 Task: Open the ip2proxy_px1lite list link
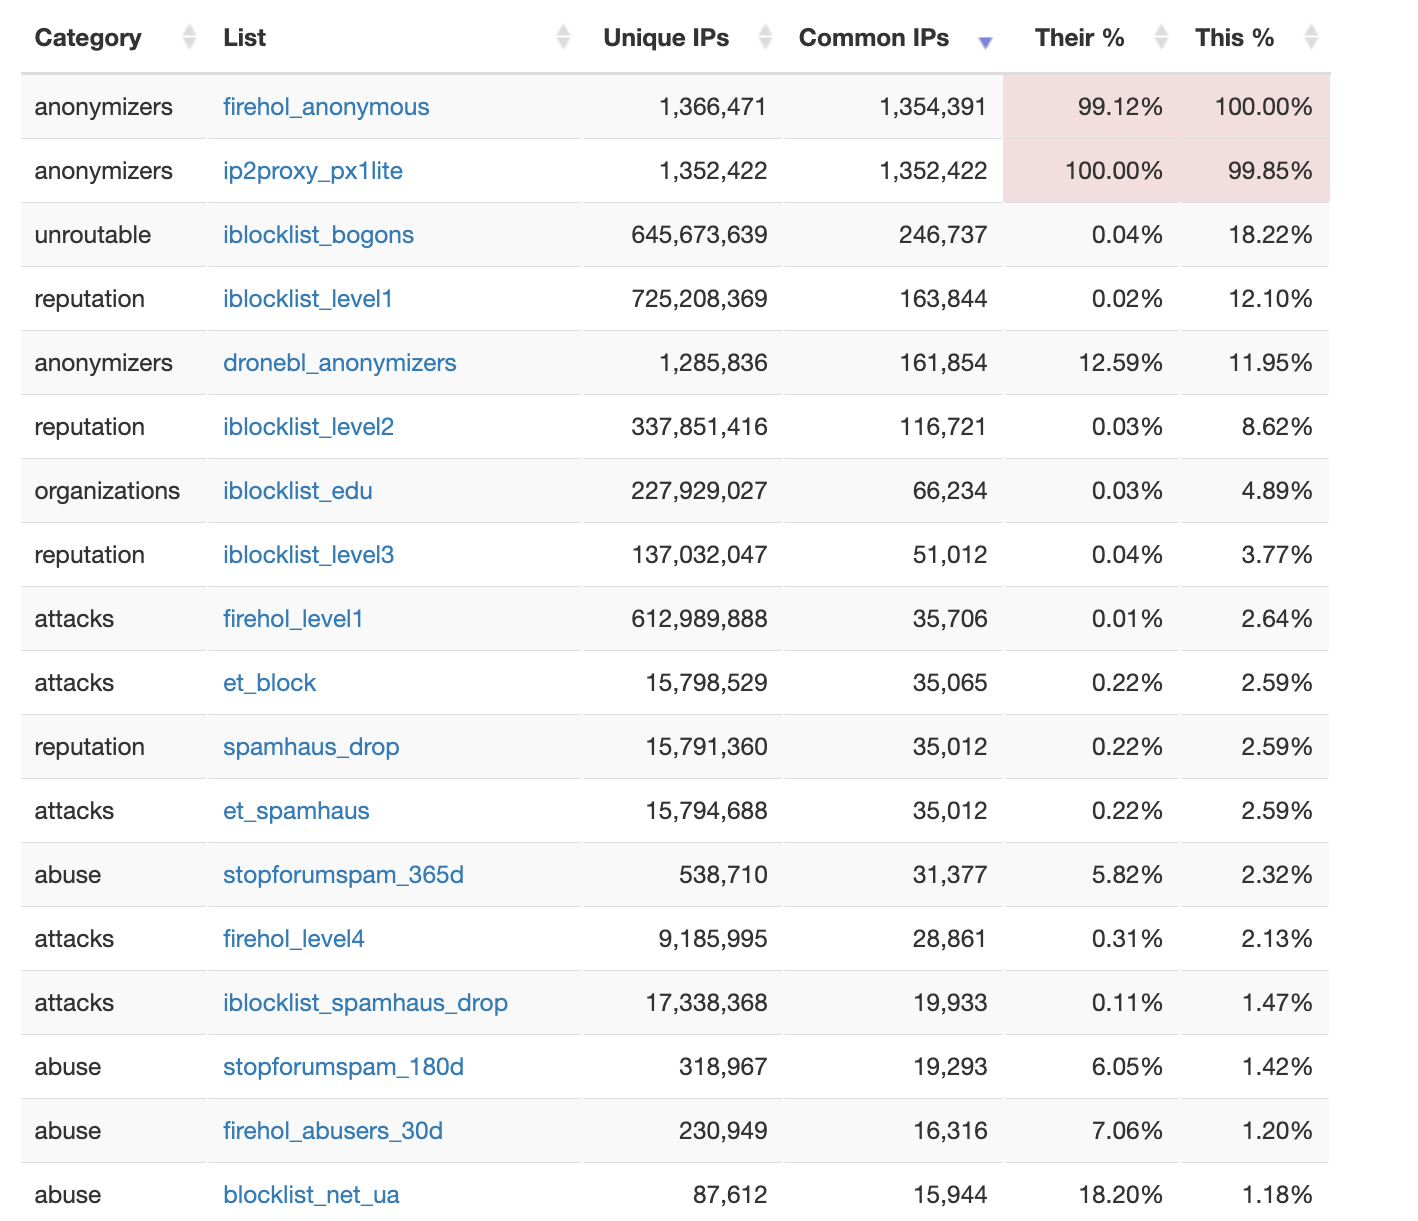[x=313, y=171]
